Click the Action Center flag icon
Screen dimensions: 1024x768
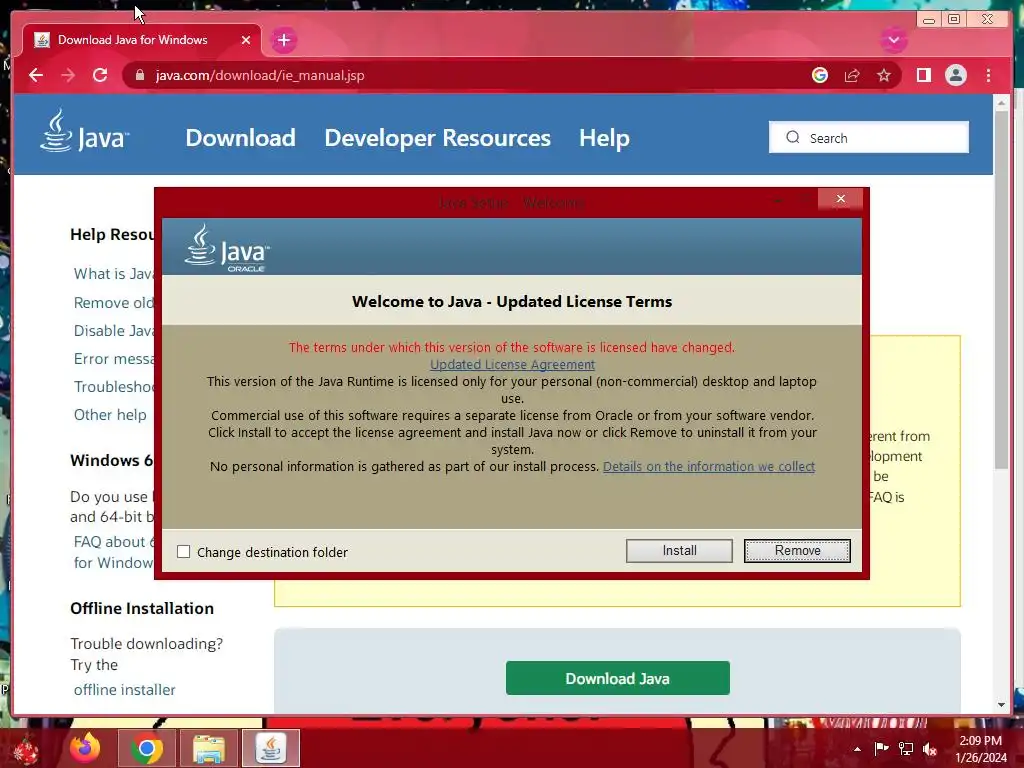[881, 748]
